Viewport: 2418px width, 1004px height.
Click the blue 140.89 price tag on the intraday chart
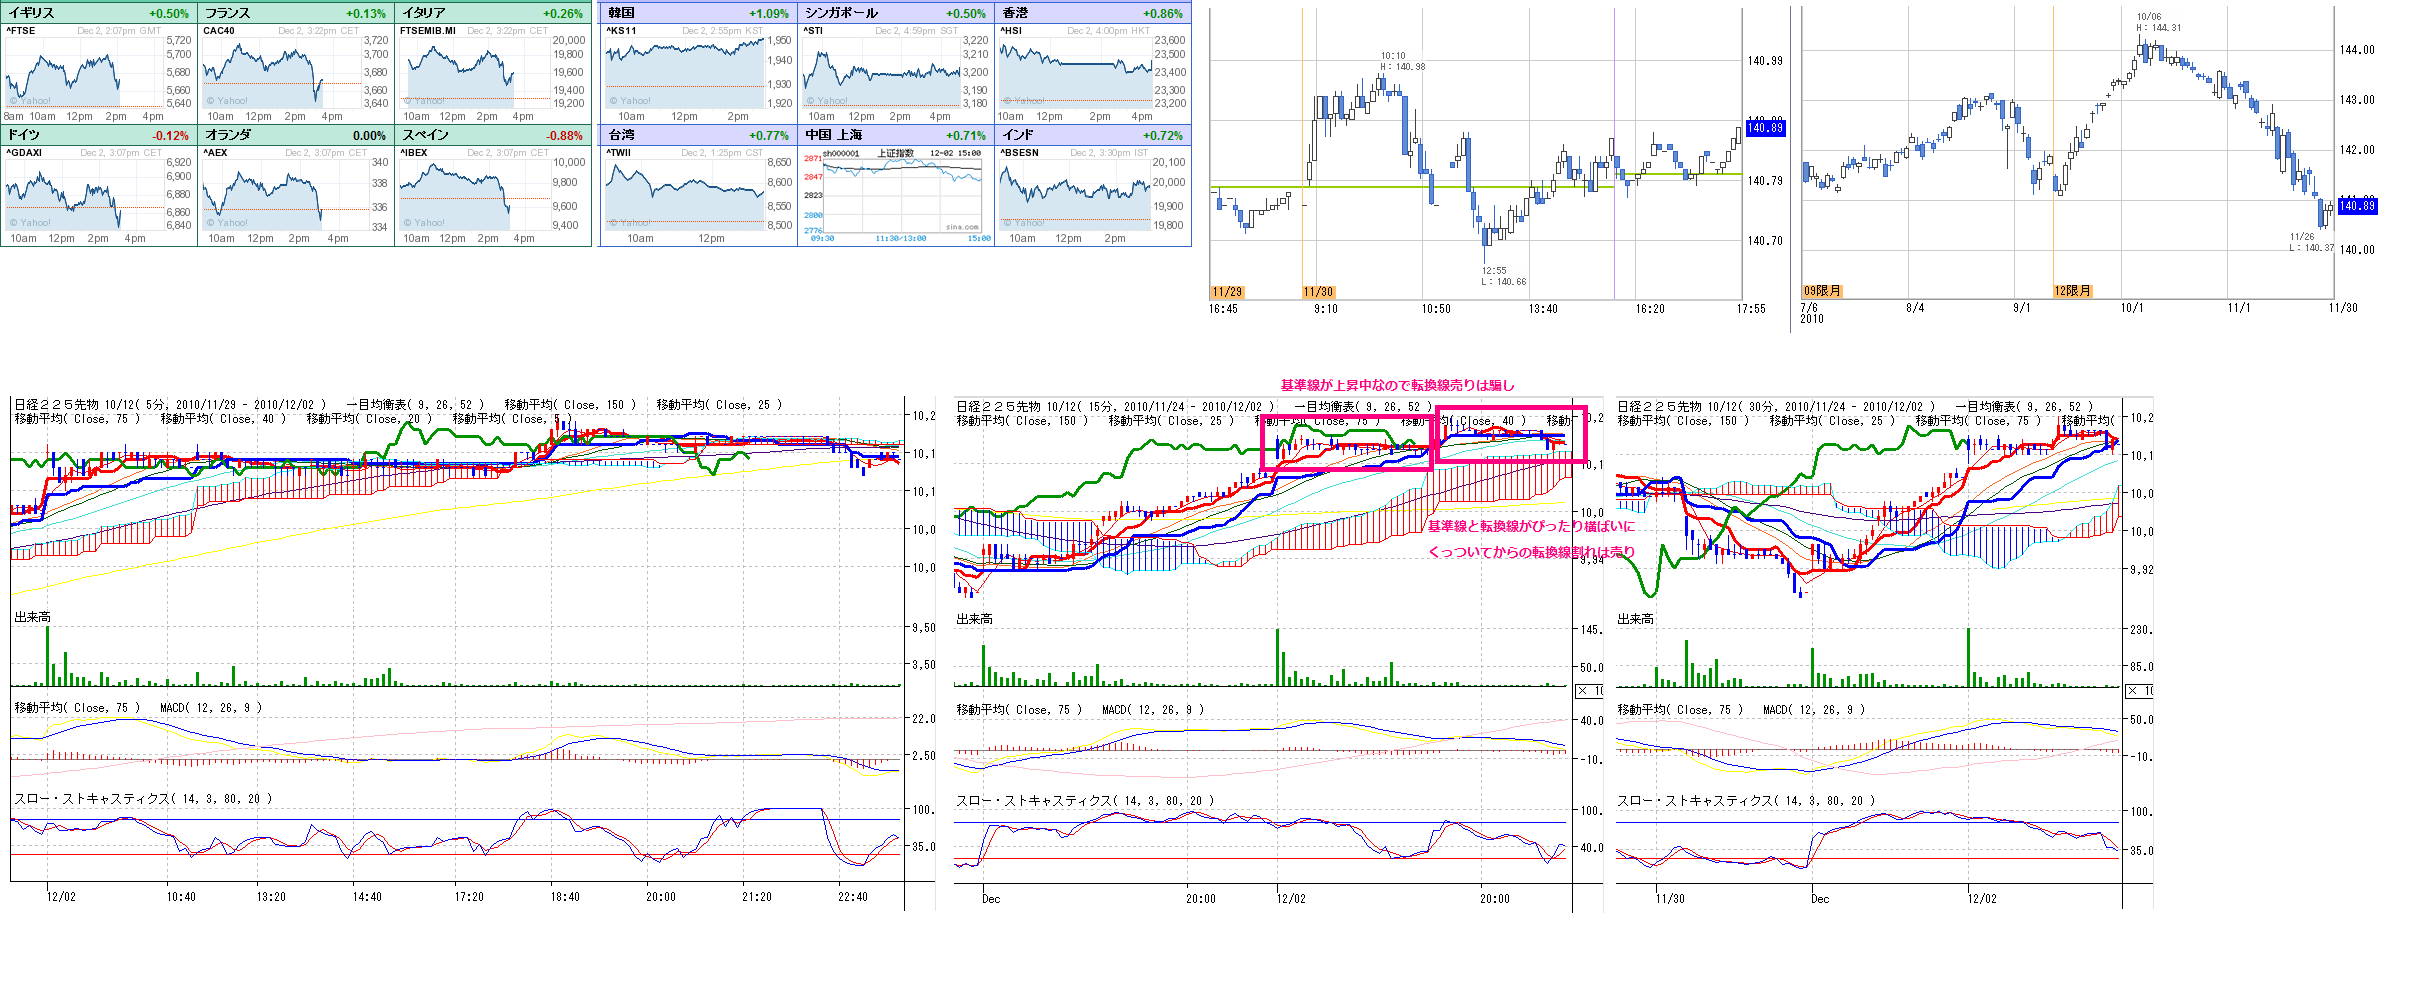coord(1765,128)
